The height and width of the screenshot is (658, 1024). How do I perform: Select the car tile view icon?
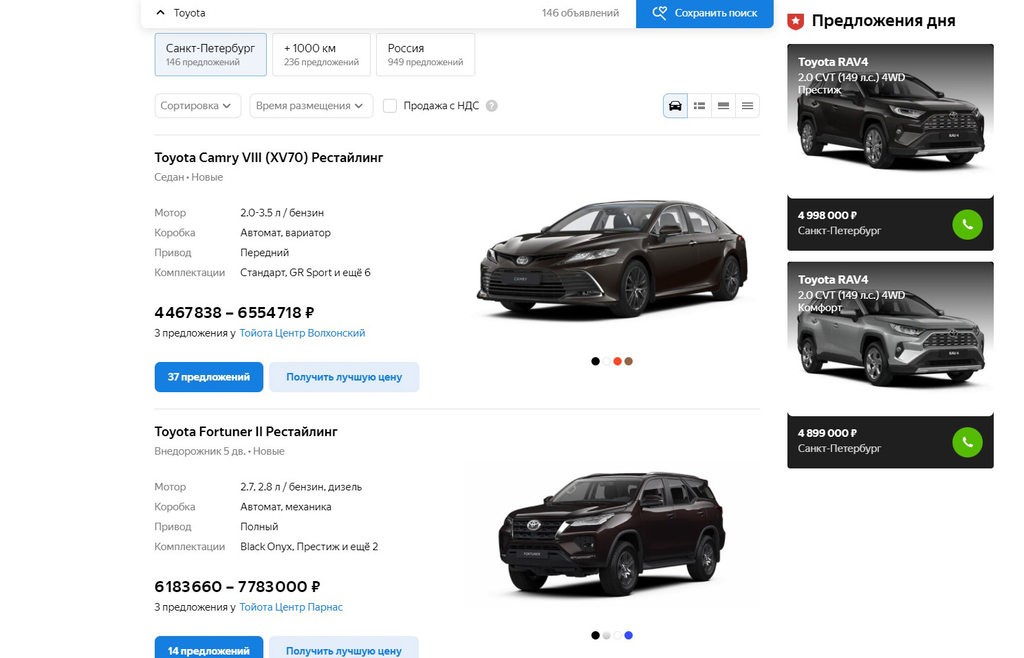[675, 106]
